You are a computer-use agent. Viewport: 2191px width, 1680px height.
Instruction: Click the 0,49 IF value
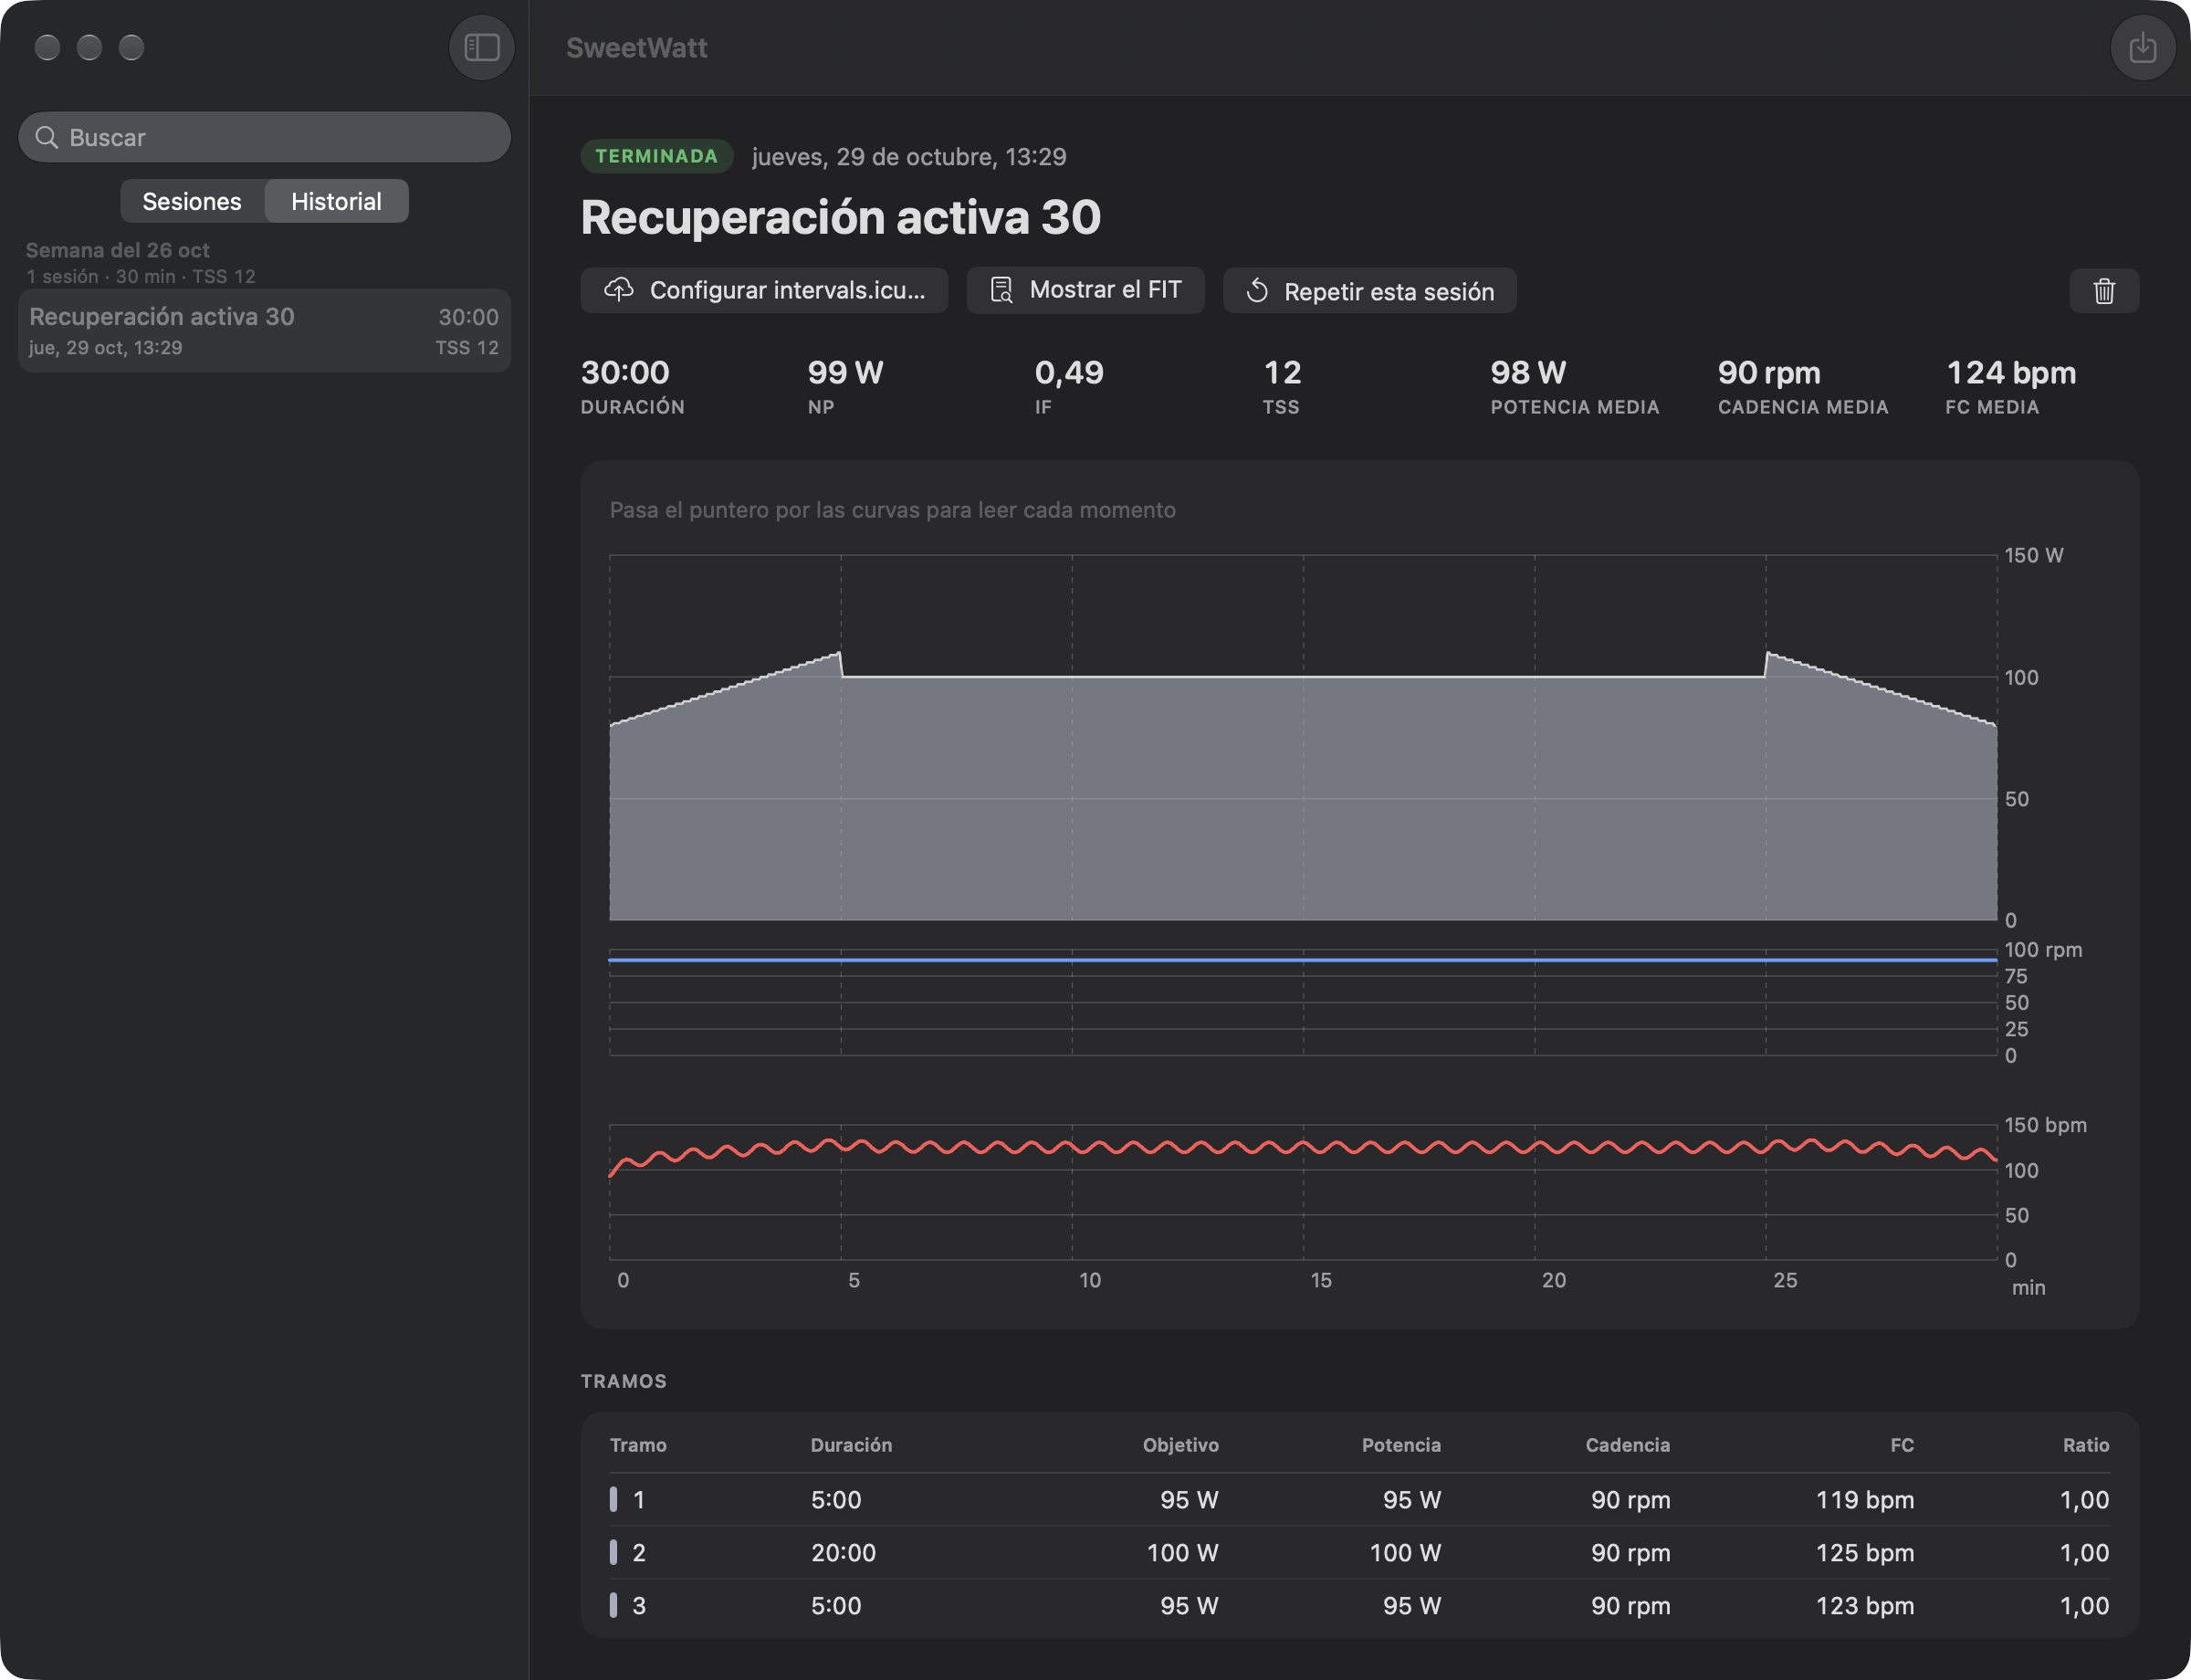coord(1069,373)
